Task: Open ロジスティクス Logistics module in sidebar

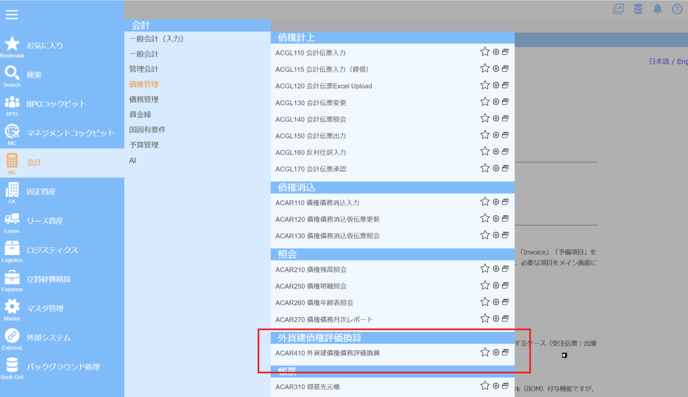Action: point(62,250)
